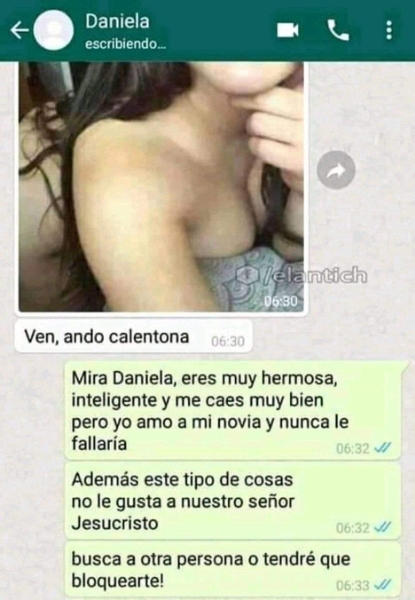This screenshot has width=415, height=600.
Task: Open the received photo message
Action: (161, 186)
